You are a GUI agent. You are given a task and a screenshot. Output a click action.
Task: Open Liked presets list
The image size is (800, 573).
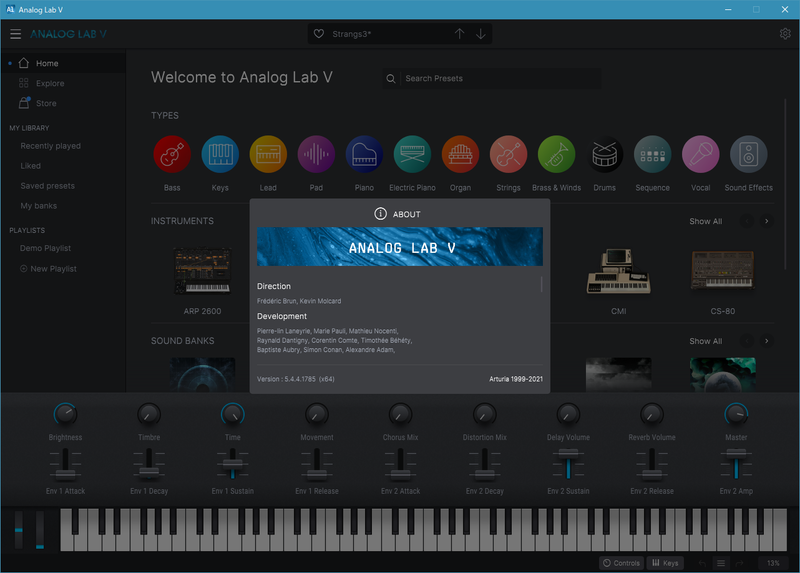31,166
